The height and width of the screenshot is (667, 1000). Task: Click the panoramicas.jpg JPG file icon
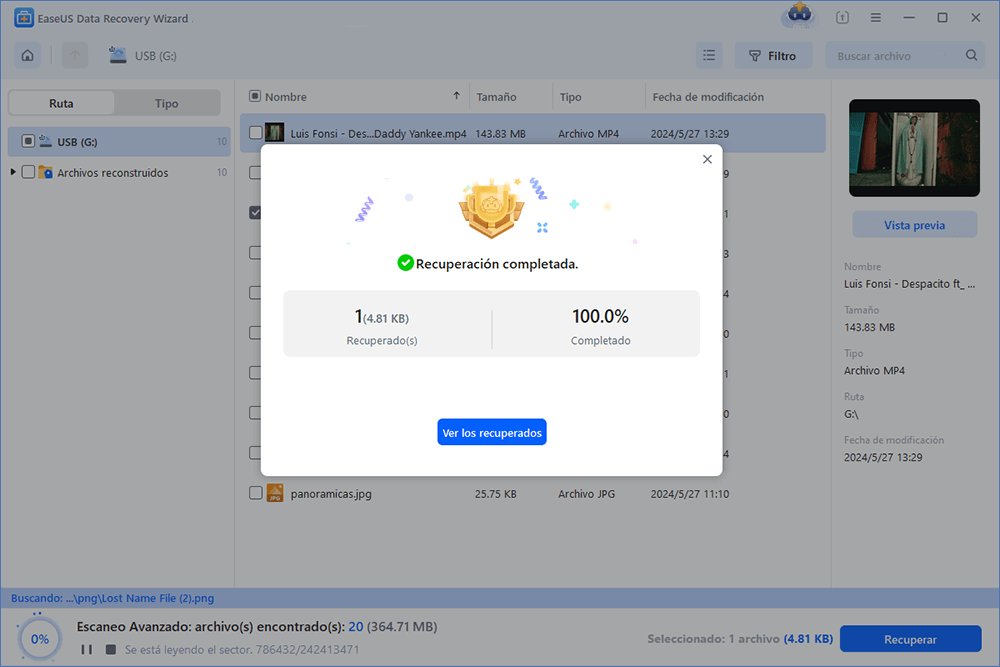point(275,493)
